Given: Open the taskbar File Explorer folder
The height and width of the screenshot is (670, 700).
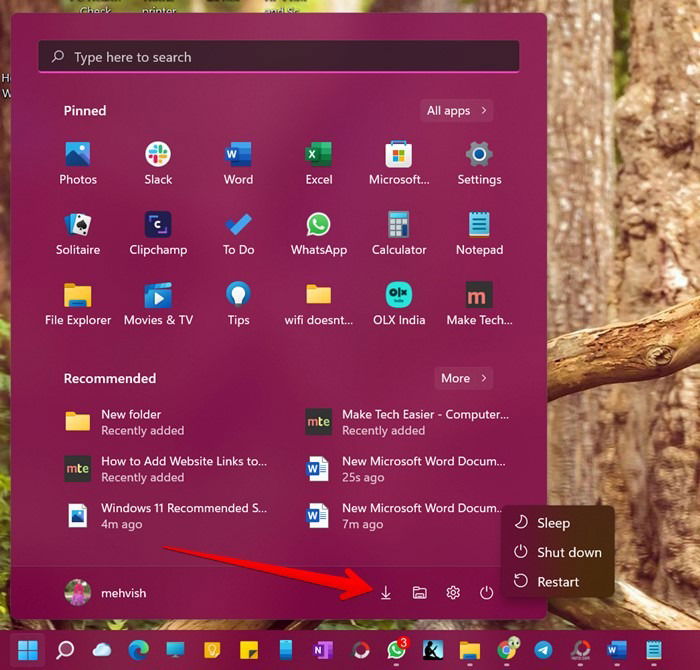Looking at the screenshot, I should click(470, 650).
